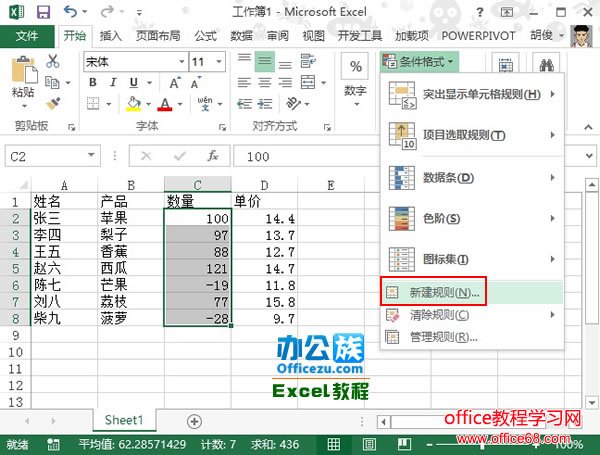
Task: Open Find with the binoculars icon
Action: pyautogui.click(x=546, y=65)
